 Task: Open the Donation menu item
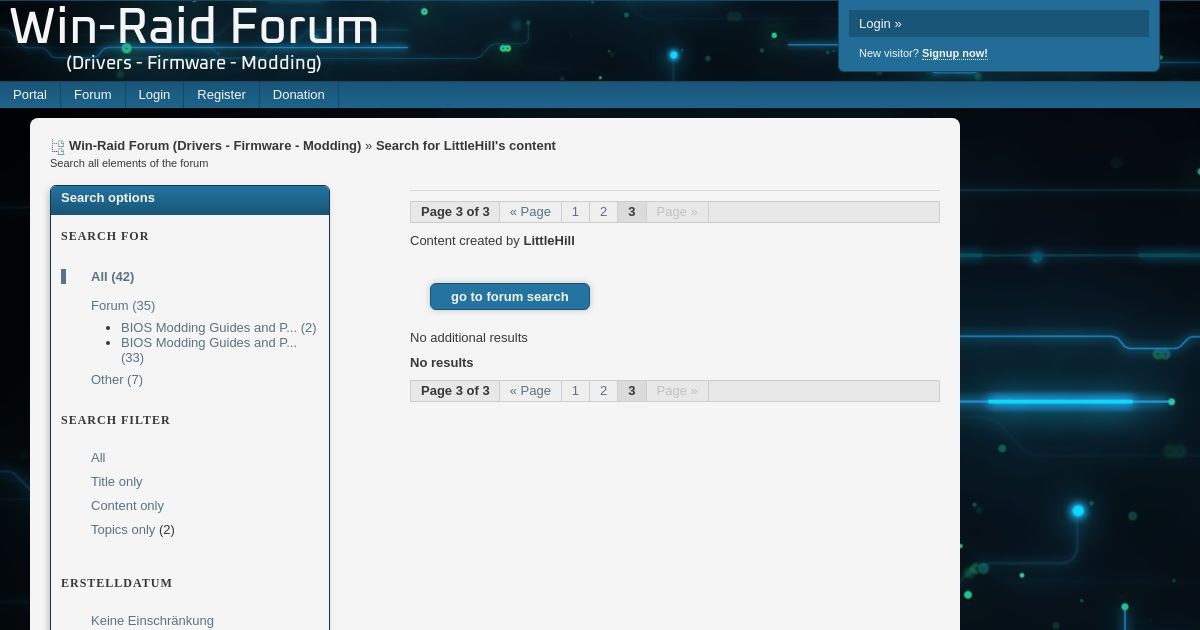point(299,94)
